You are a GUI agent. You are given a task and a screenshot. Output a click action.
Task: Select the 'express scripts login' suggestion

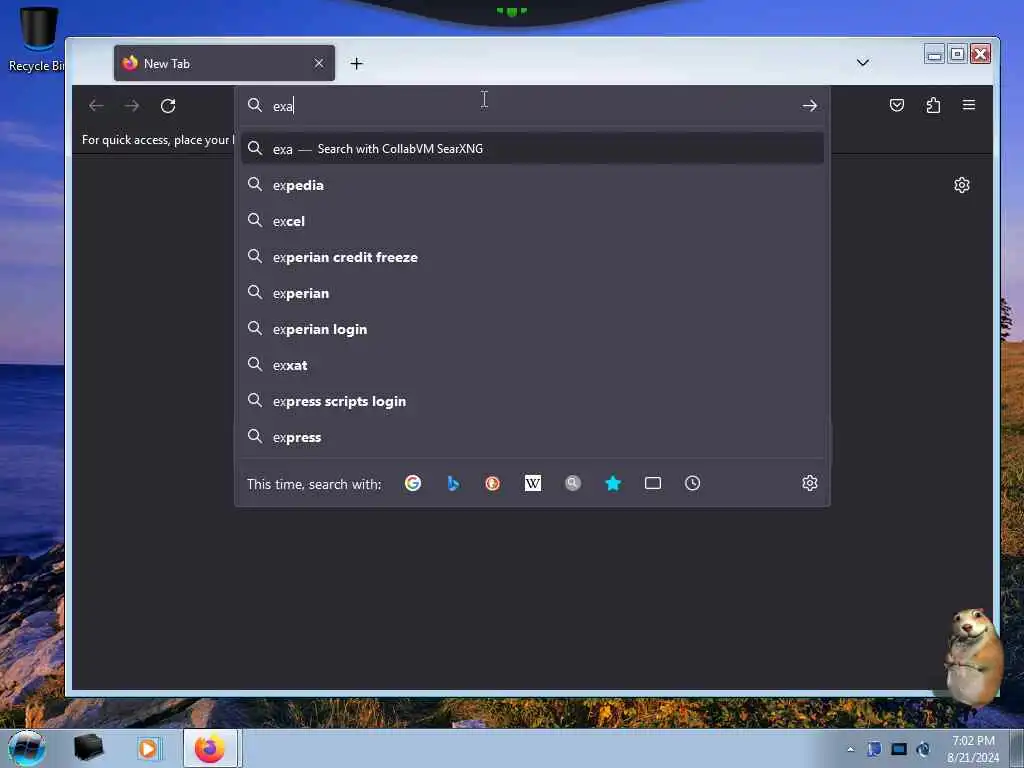point(532,401)
